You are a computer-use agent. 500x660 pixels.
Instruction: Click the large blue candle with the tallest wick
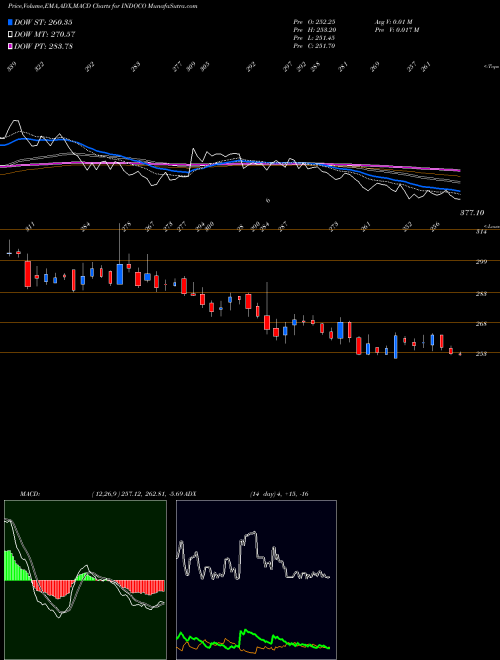120,274
